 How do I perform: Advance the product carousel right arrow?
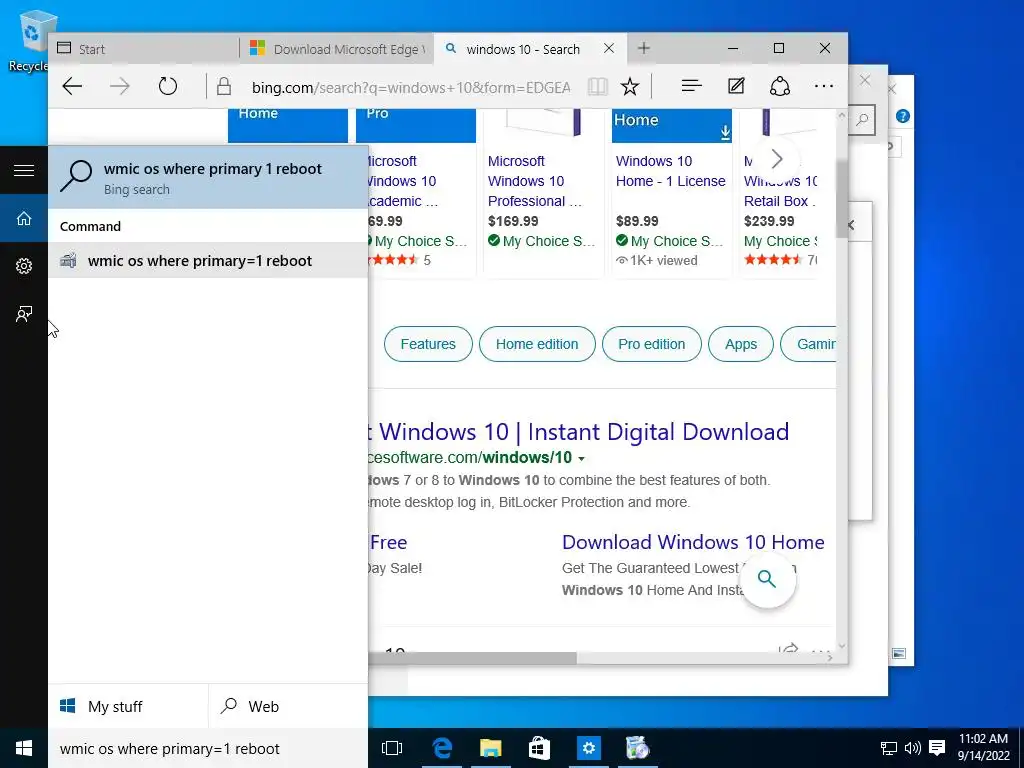[x=776, y=159]
